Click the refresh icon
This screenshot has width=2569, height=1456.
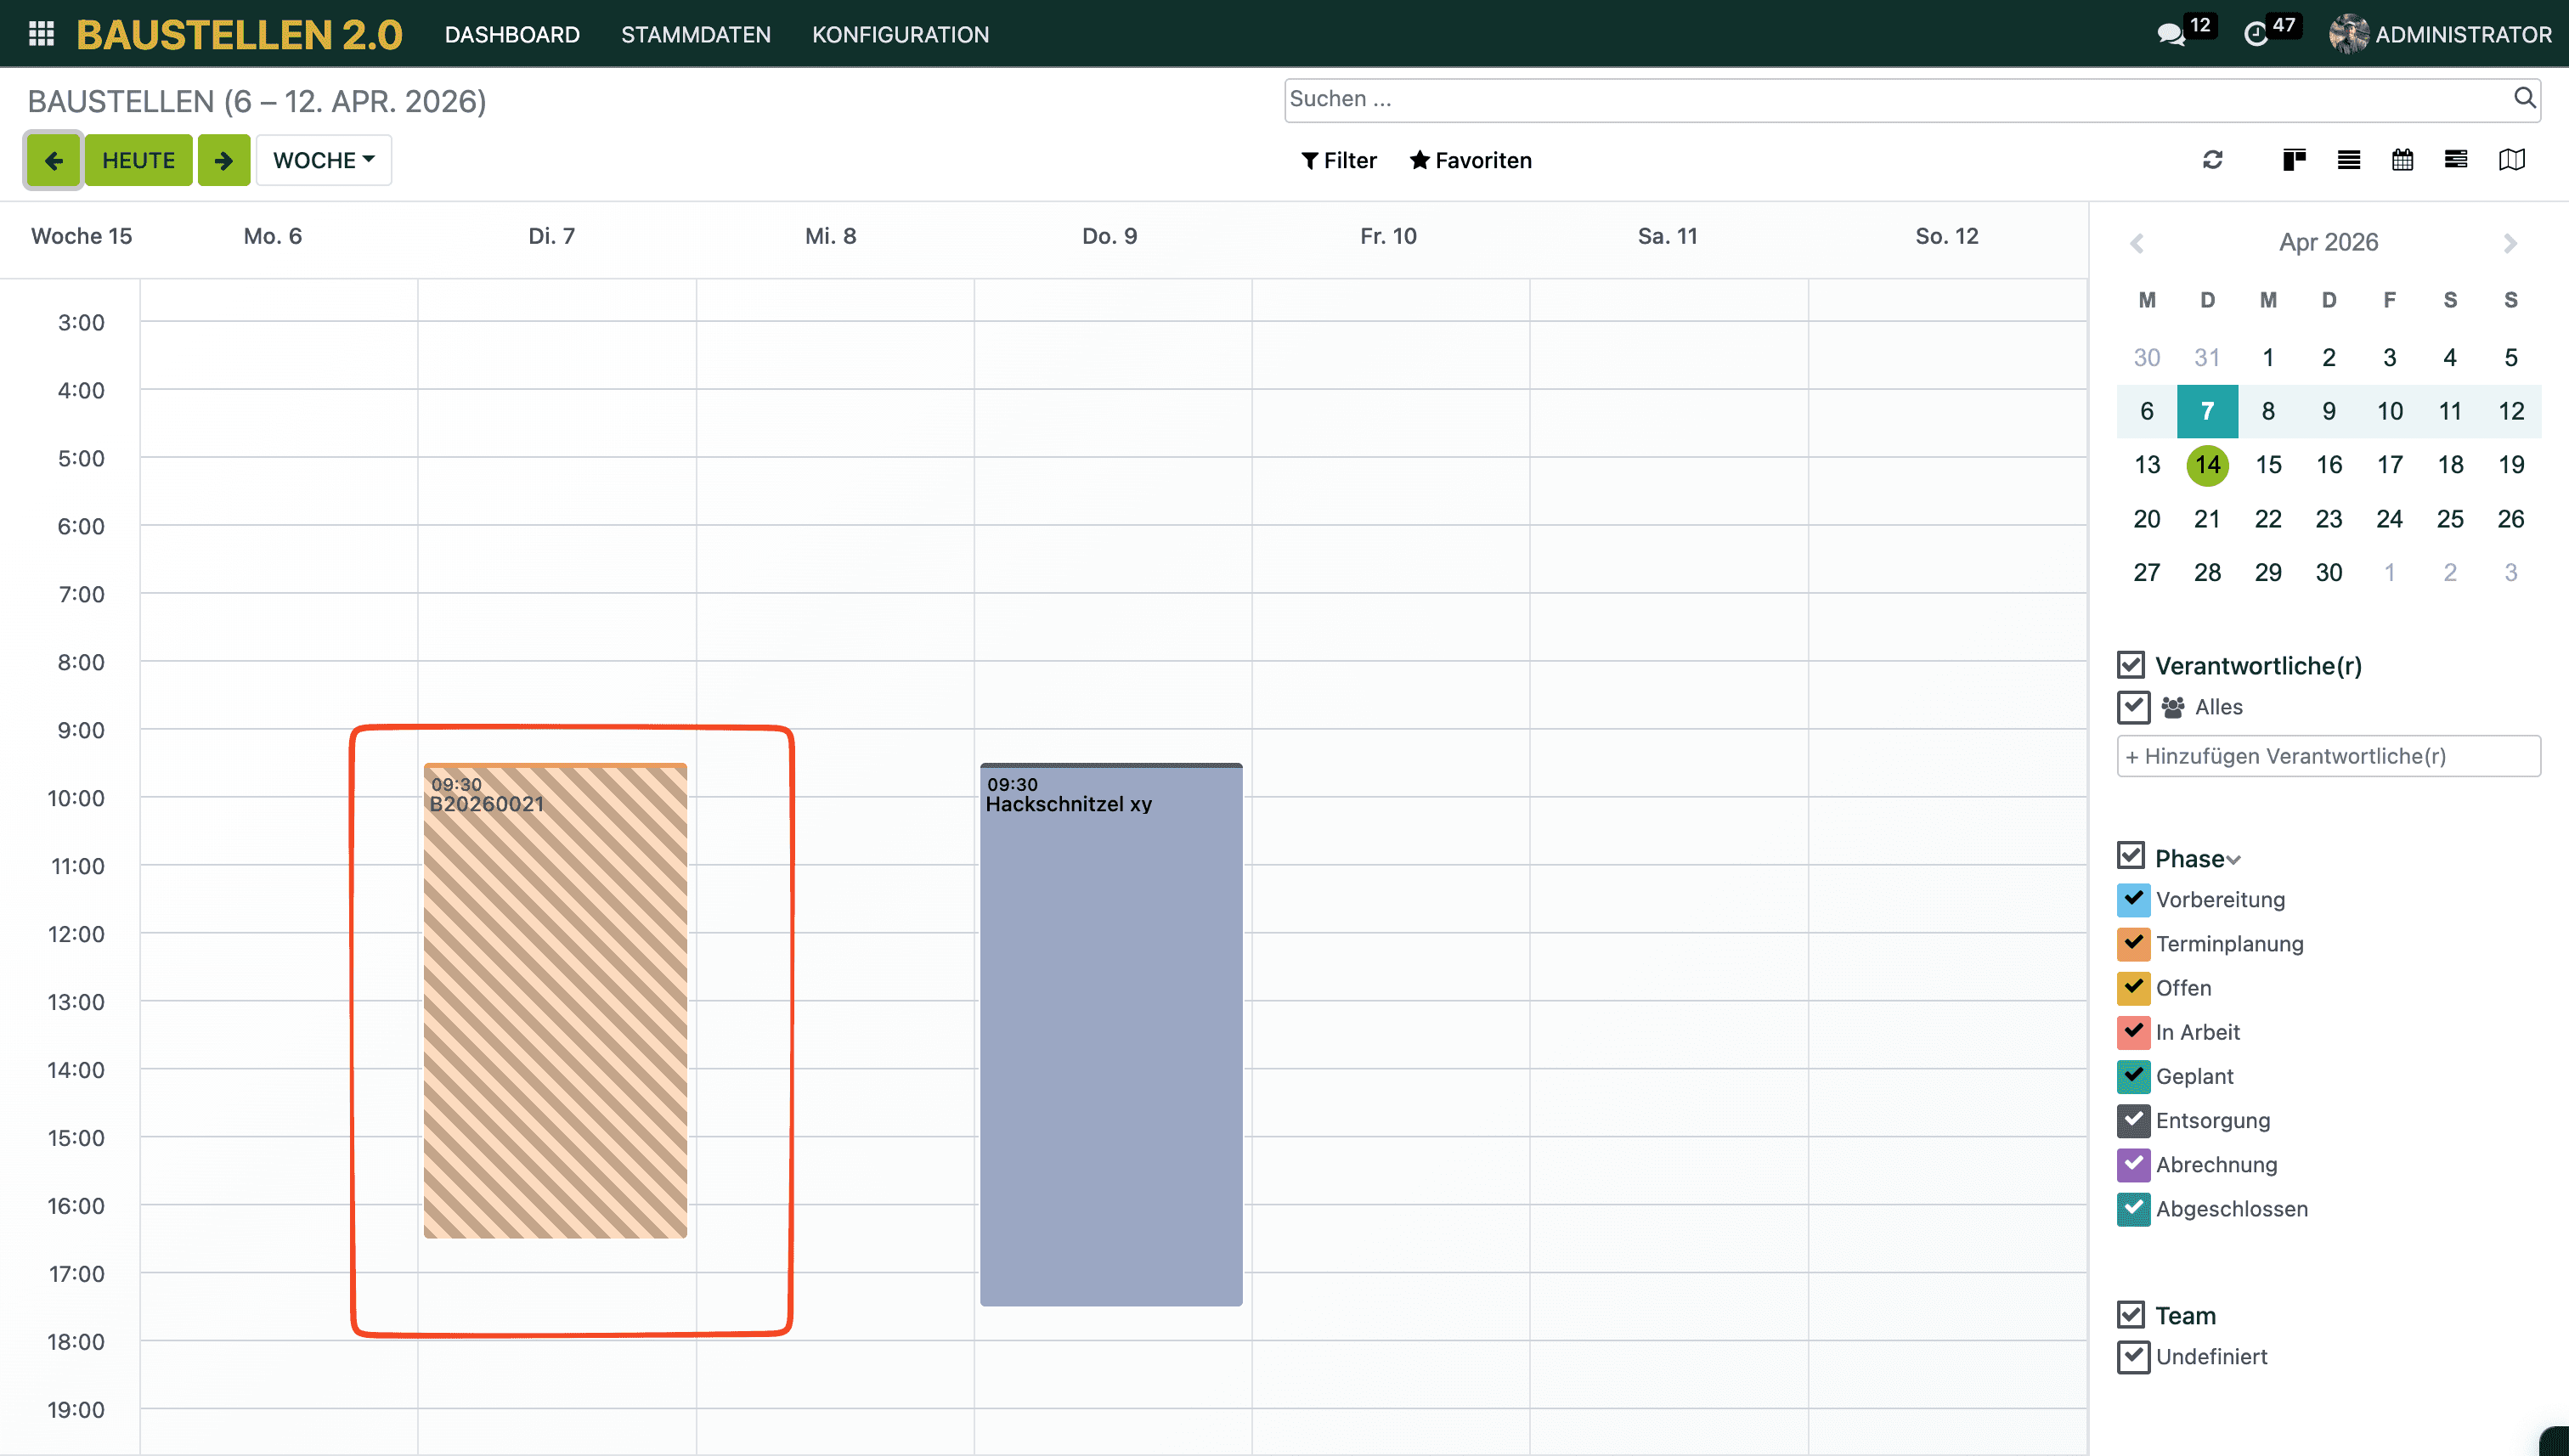[2212, 160]
